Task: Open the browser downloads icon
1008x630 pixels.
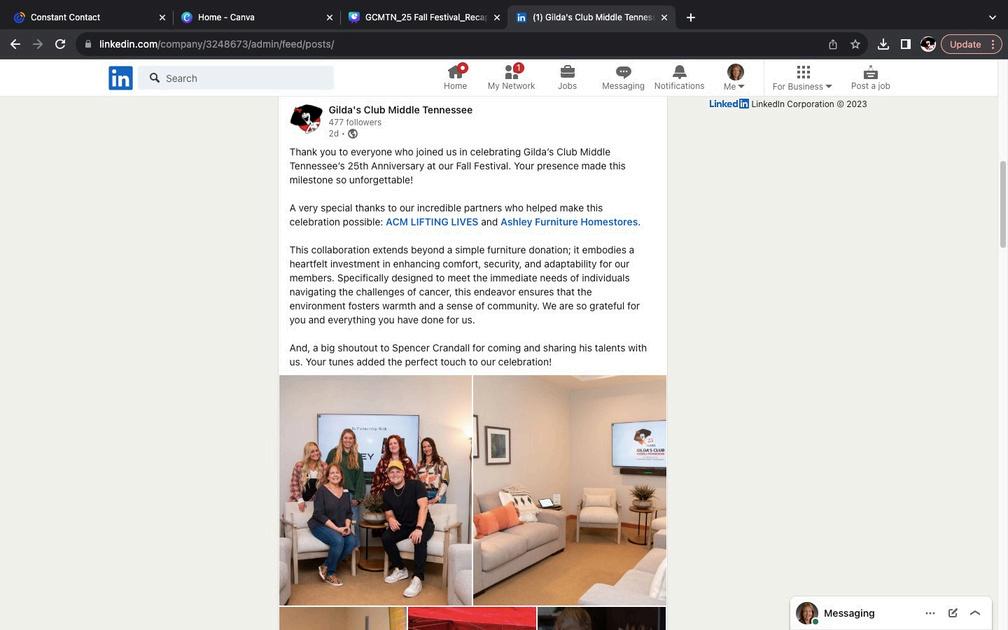Action: (x=883, y=44)
